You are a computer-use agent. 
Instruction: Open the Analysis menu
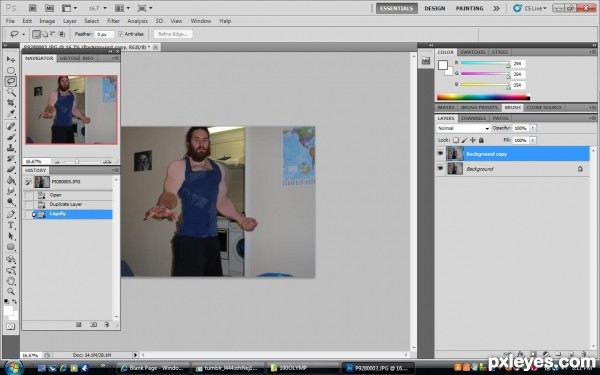[x=137, y=21]
